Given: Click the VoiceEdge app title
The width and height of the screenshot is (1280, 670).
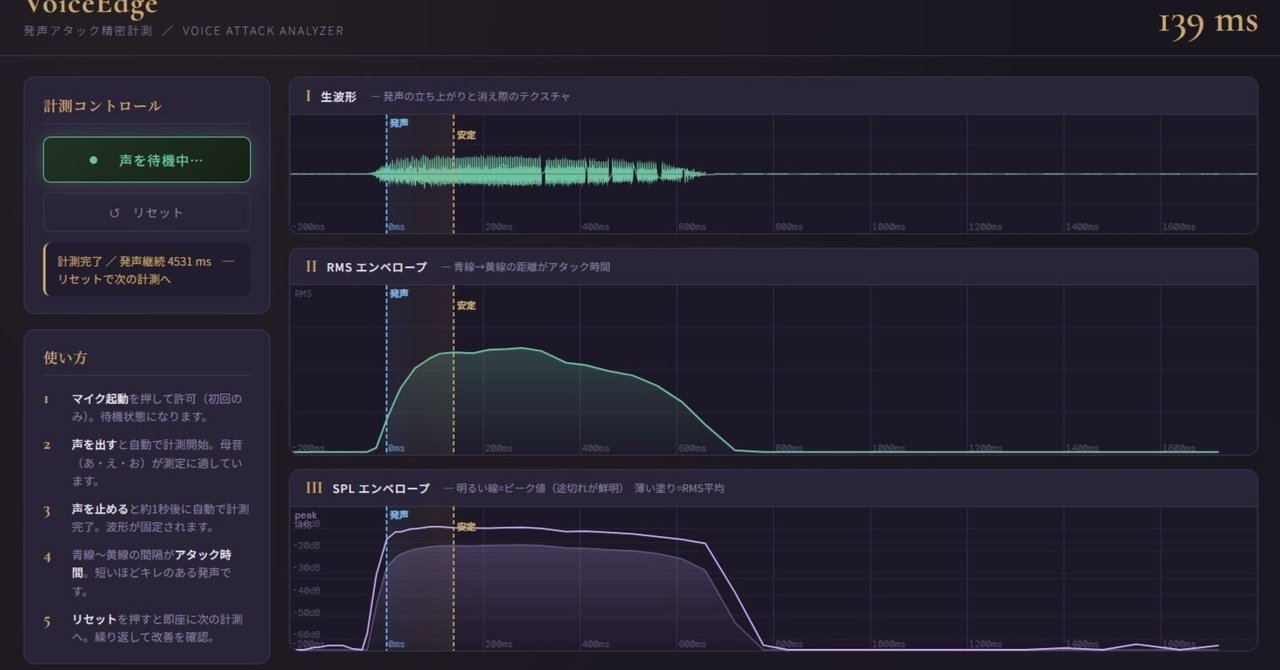Looking at the screenshot, I should point(91,9).
